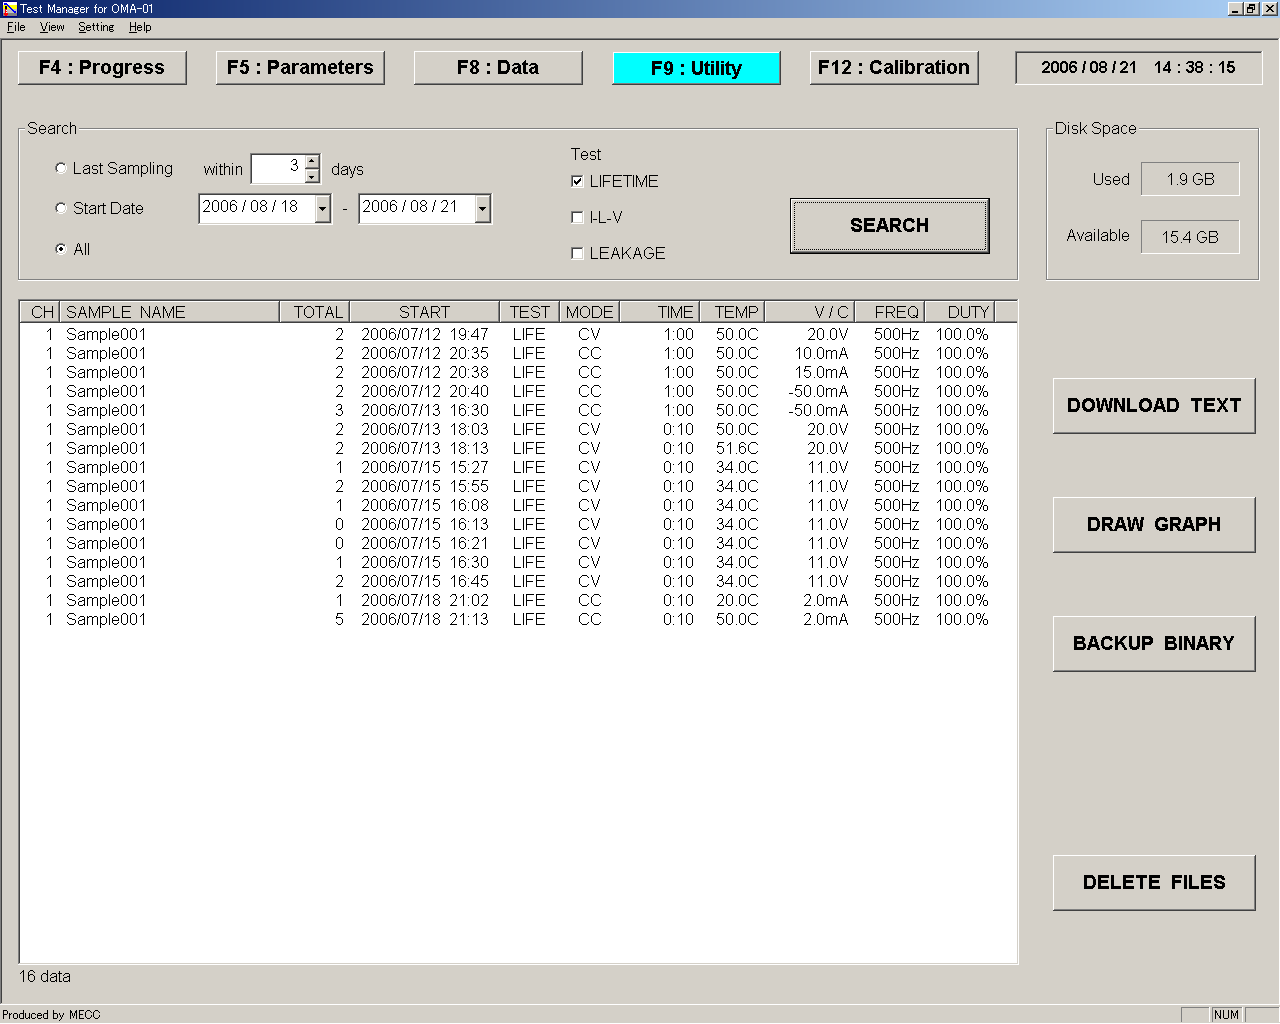Sort by V / C column header
This screenshot has height=1024, width=1280.
pyautogui.click(x=810, y=312)
